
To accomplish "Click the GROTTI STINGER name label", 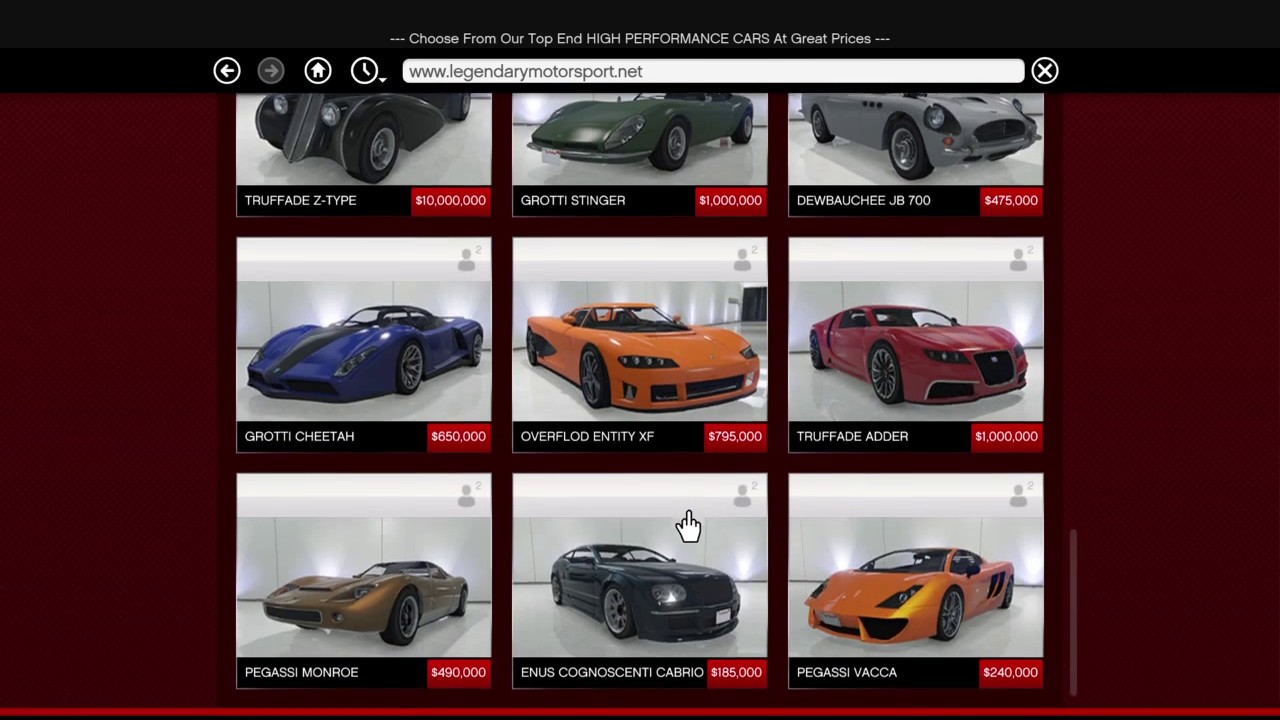I will point(573,200).
